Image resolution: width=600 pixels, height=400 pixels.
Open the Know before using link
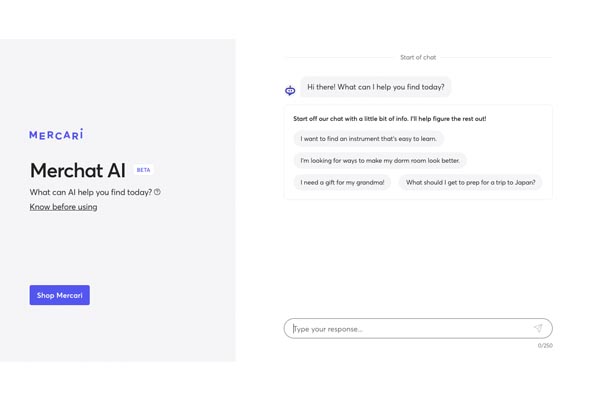(x=63, y=207)
